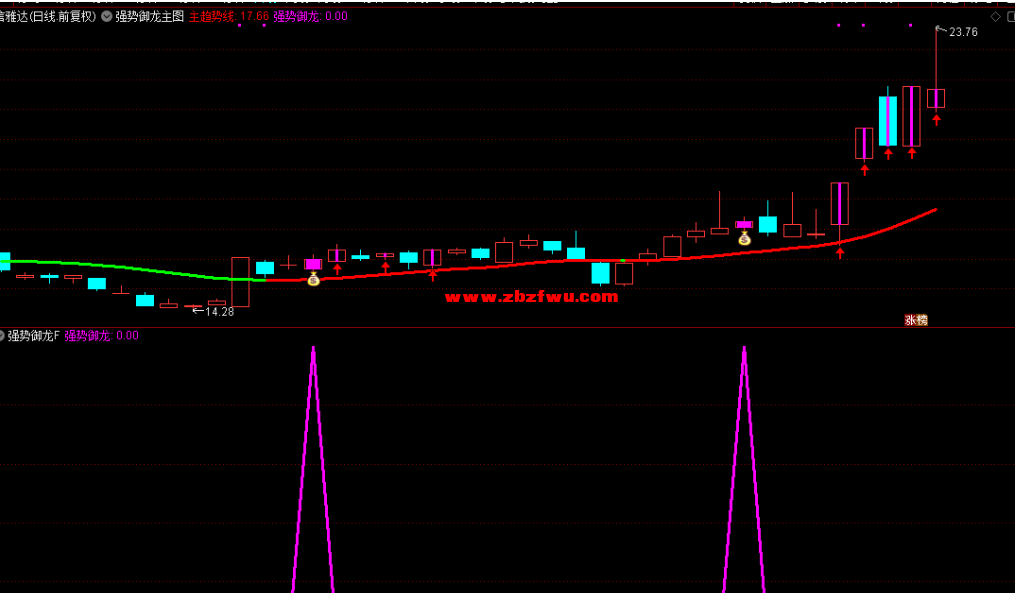Viewport: 1015px width, 593px height.
Task: Click the tip of the second magenta peak in 强势御龙F
Action: [x=744, y=350]
